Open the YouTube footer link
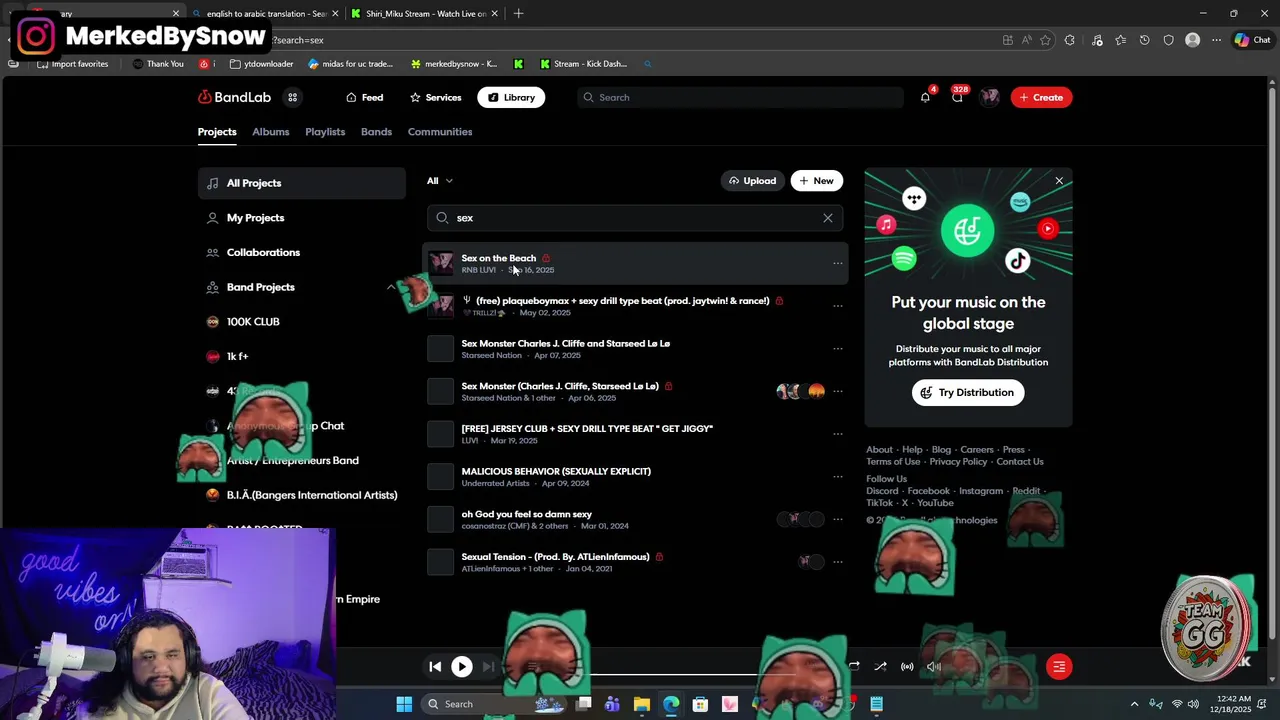Screen dimensions: 1280x720 [x=935, y=503]
